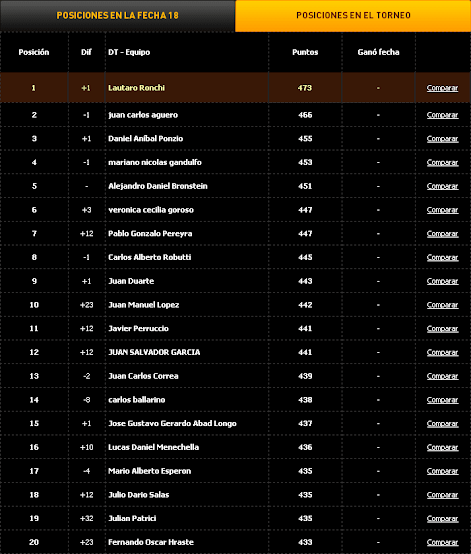Open Comparar for Lucas Daniel Menechella
The height and width of the screenshot is (554, 471).
coord(442,447)
